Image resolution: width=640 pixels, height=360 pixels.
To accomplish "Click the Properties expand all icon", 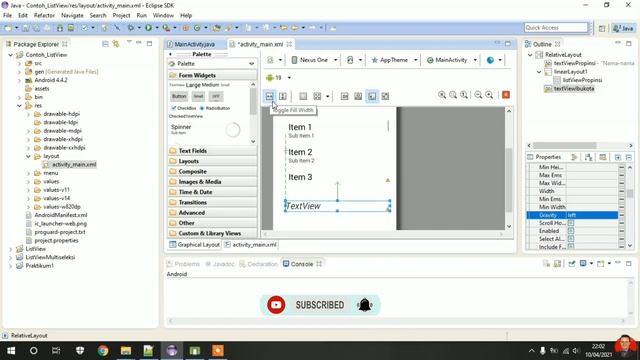I will [618, 157].
